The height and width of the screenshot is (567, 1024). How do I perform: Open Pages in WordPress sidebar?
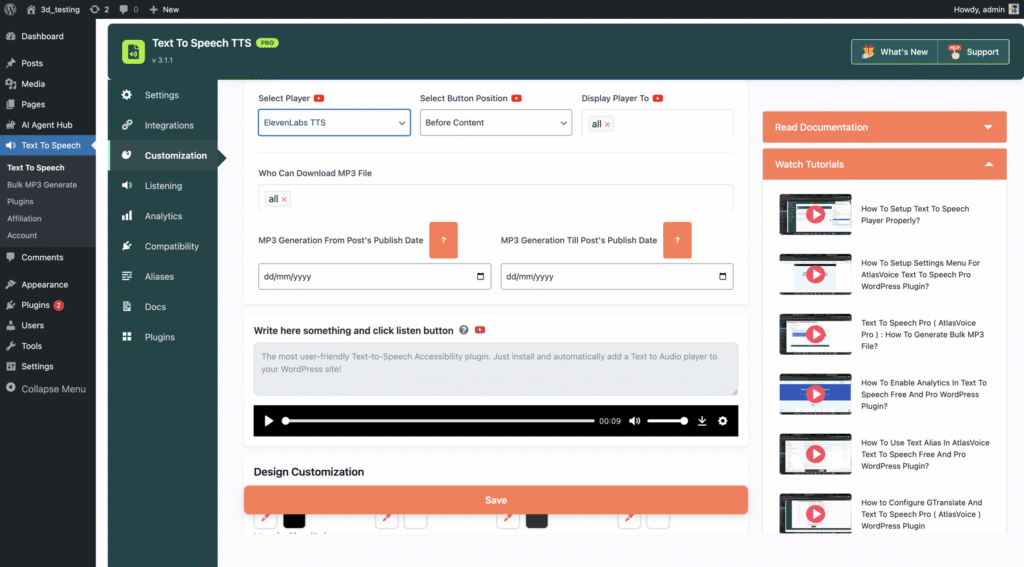tap(33, 104)
